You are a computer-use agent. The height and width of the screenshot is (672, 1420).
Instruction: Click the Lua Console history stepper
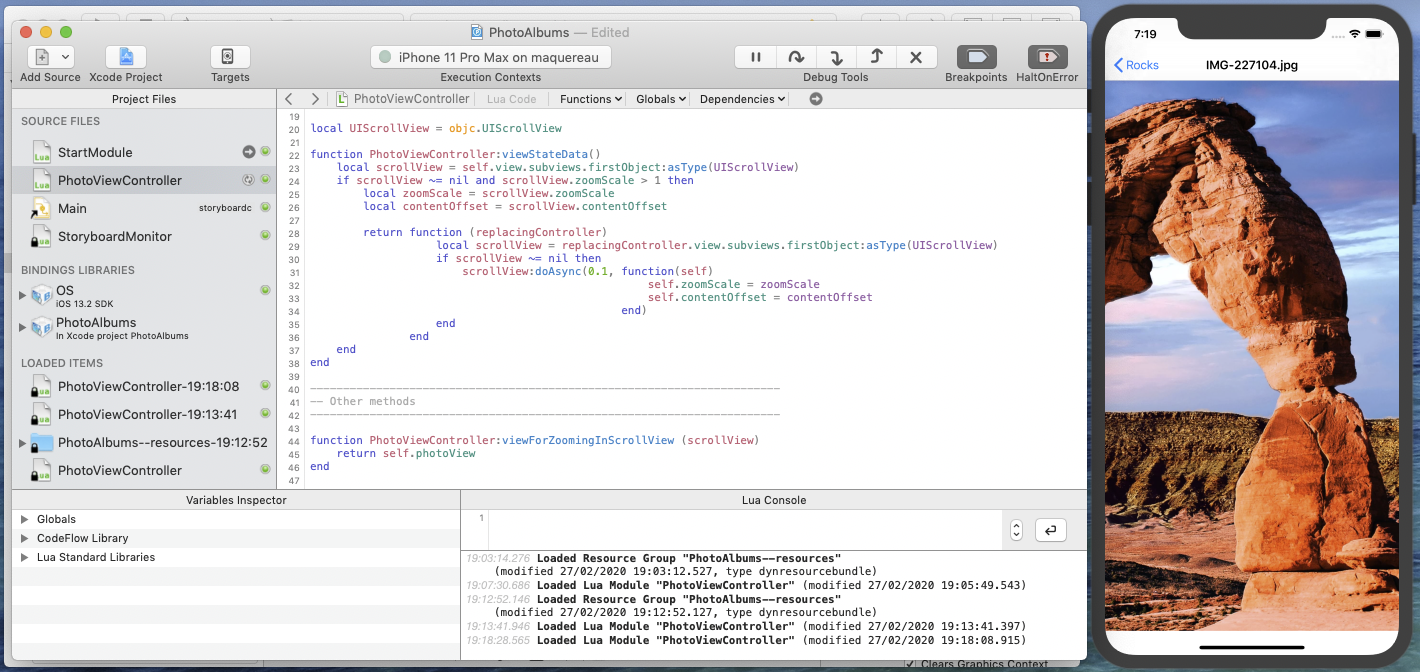coord(1016,530)
